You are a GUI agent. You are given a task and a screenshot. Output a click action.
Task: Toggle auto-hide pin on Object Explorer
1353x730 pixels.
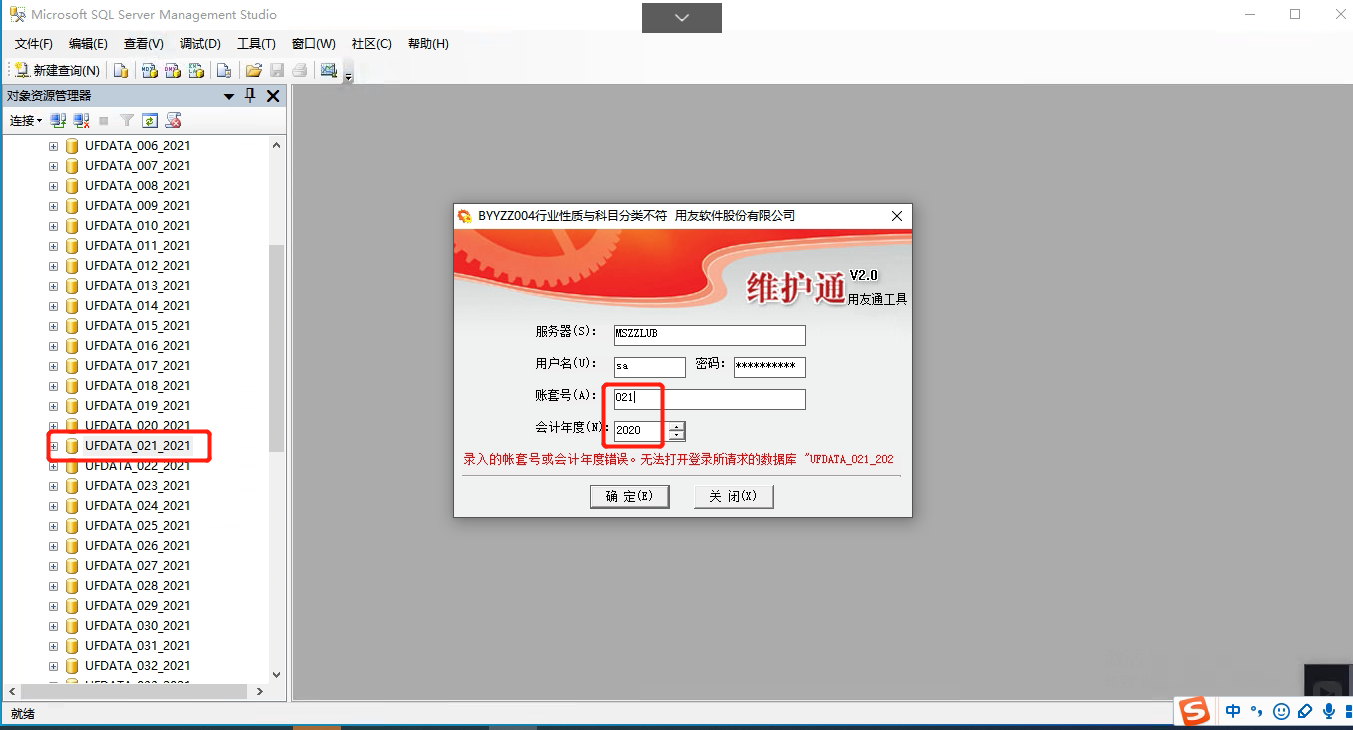(250, 96)
